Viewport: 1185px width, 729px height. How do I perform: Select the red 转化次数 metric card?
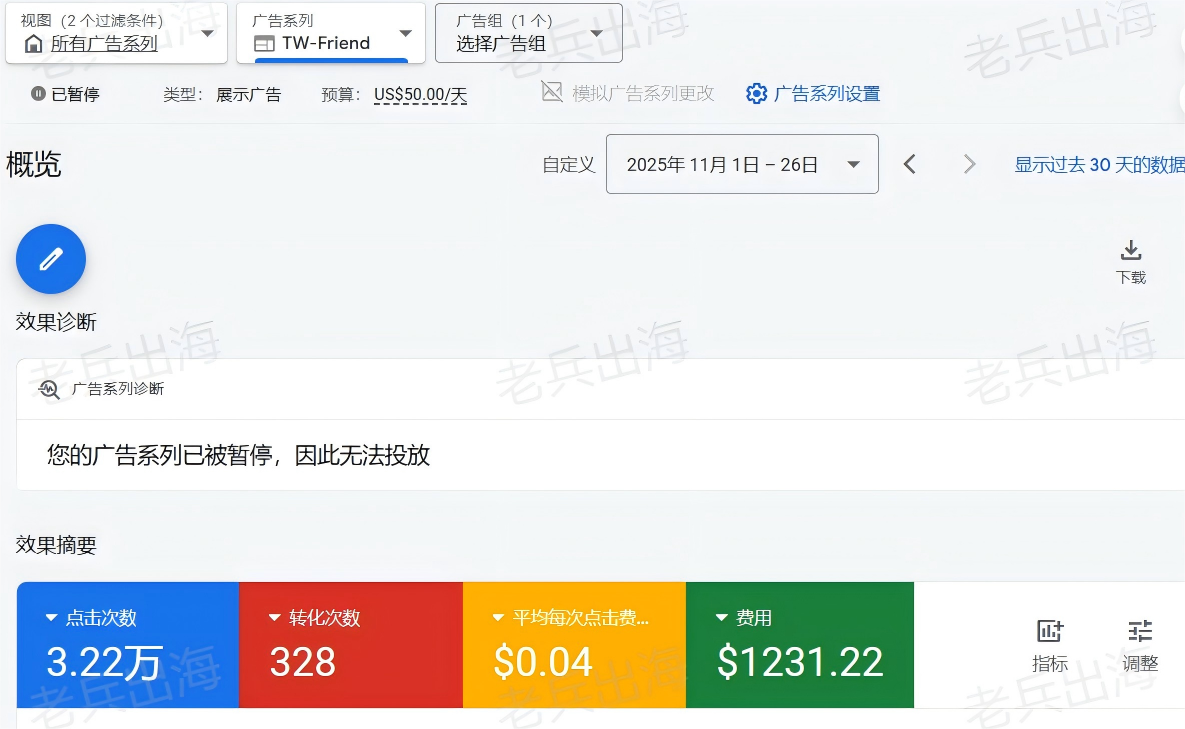tap(351, 645)
